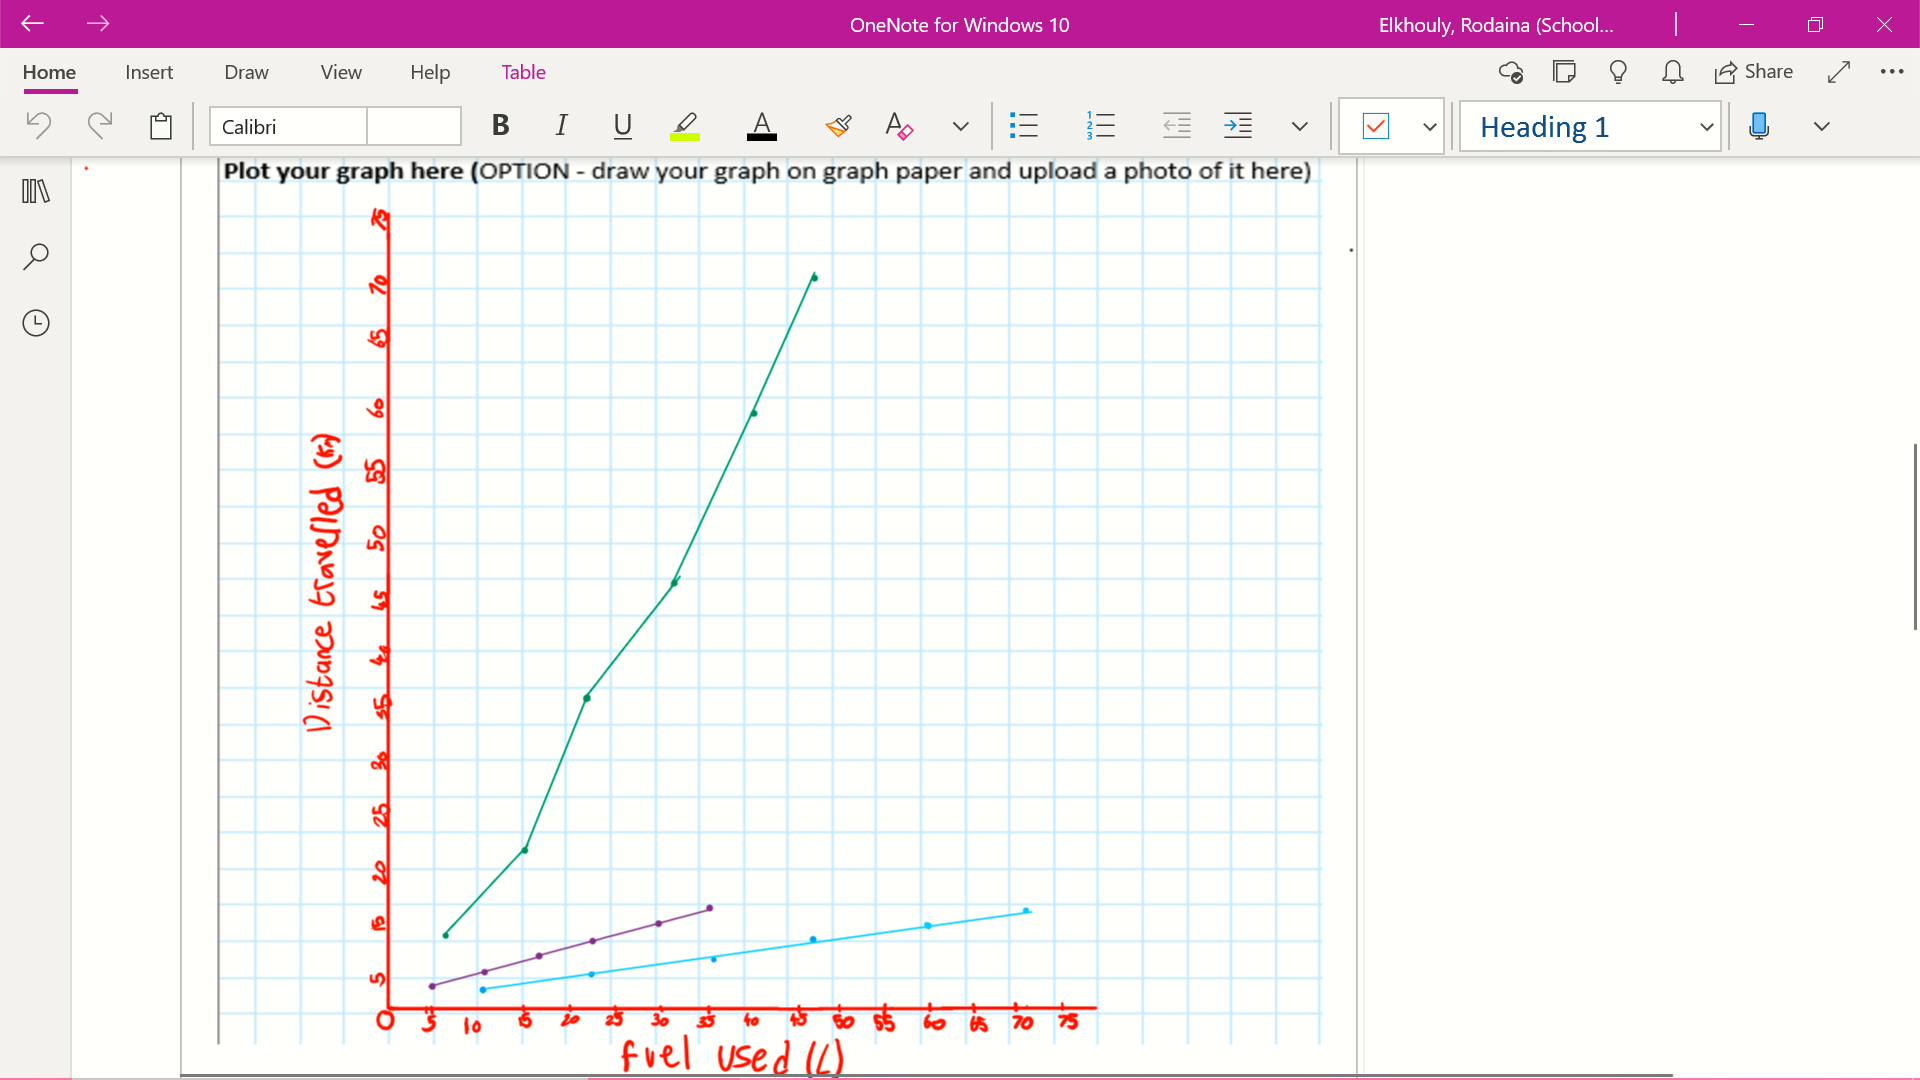Image resolution: width=1920 pixels, height=1080 pixels.
Task: Toggle bold formatting
Action: pyautogui.click(x=500, y=126)
